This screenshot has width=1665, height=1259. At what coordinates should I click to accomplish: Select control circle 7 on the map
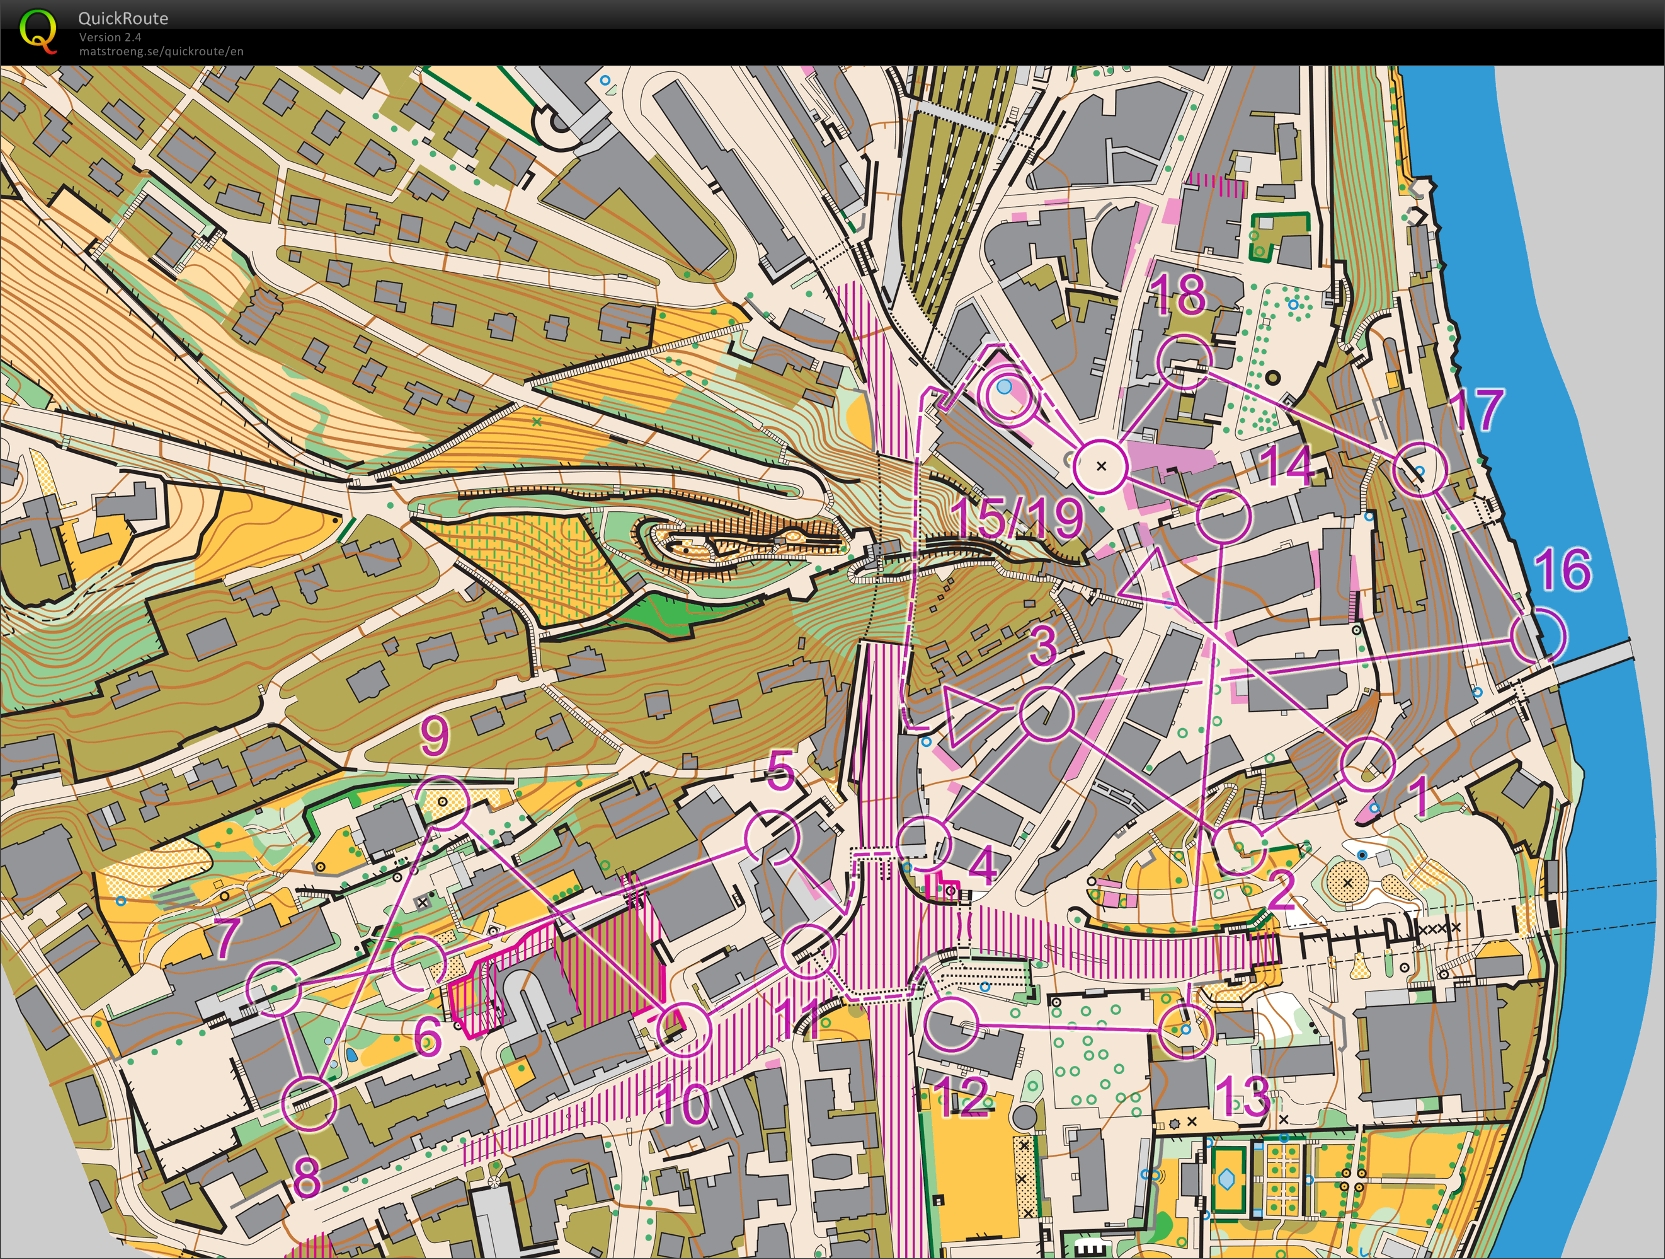coord(273,987)
